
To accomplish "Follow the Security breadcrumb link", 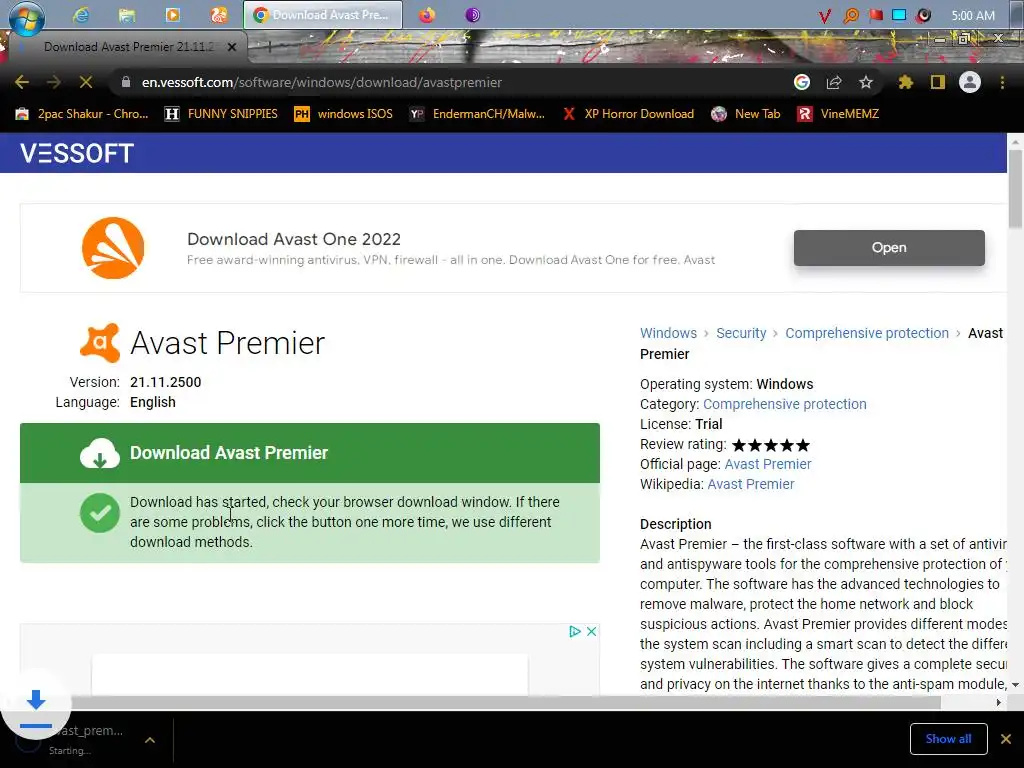I will tap(741, 333).
